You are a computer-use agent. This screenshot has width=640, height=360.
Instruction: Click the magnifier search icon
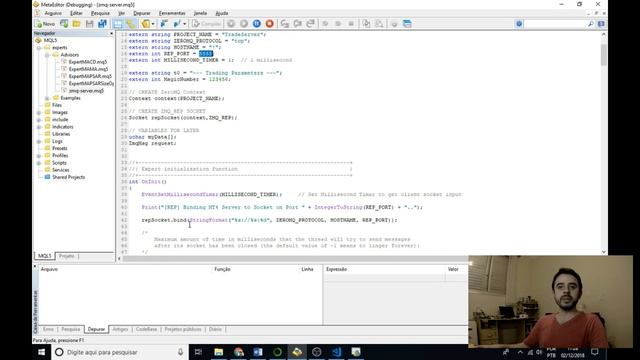[x=591, y=24]
